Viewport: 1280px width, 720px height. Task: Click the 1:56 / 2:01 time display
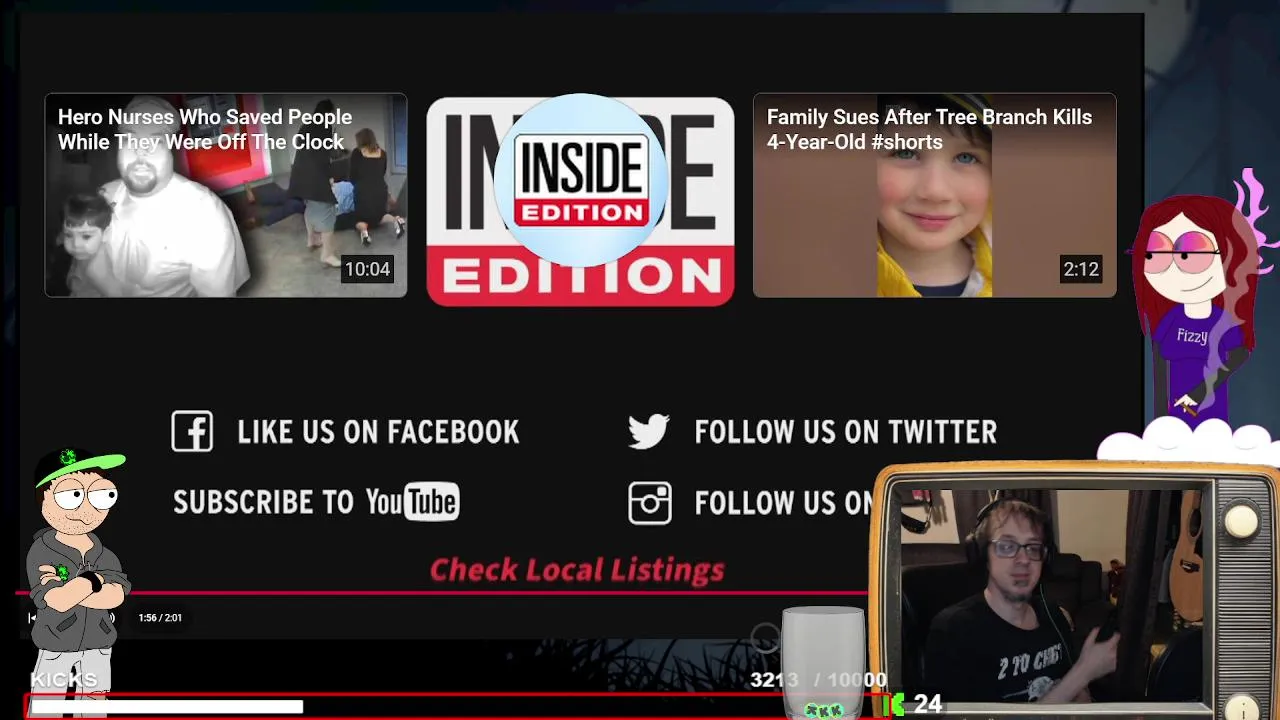pos(160,618)
